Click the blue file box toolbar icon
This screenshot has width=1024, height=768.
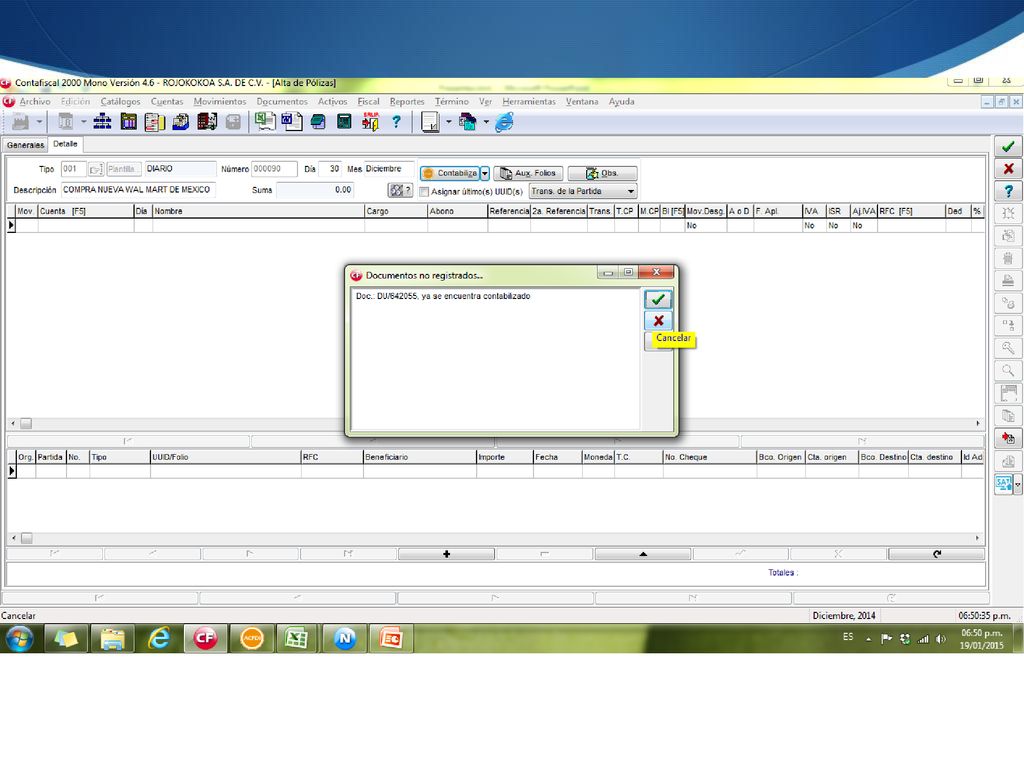click(181, 121)
